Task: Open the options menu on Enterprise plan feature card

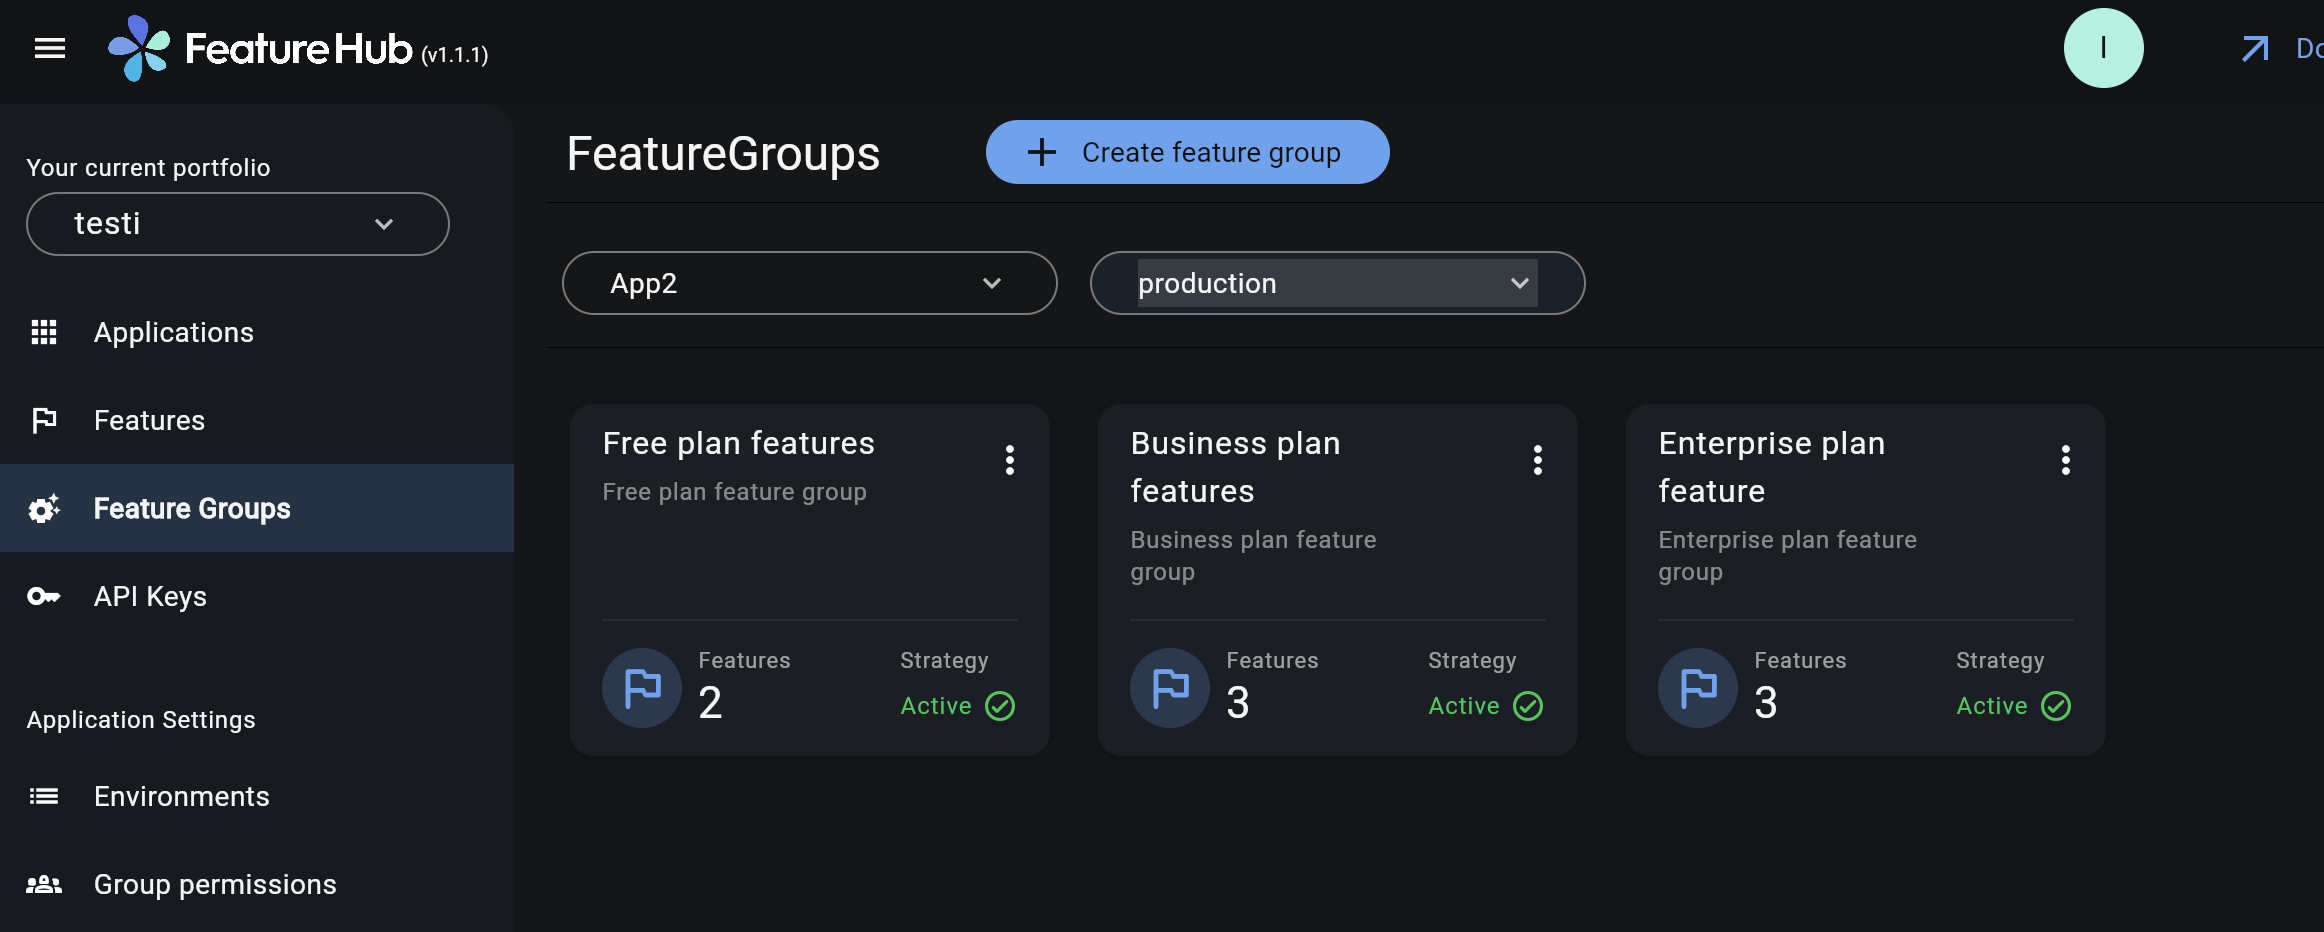Action: tap(2065, 460)
